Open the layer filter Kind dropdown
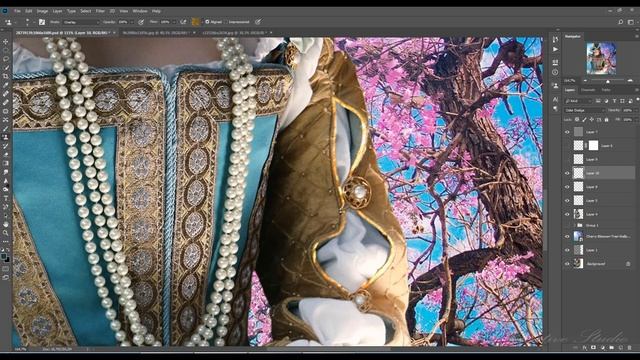 tap(578, 101)
